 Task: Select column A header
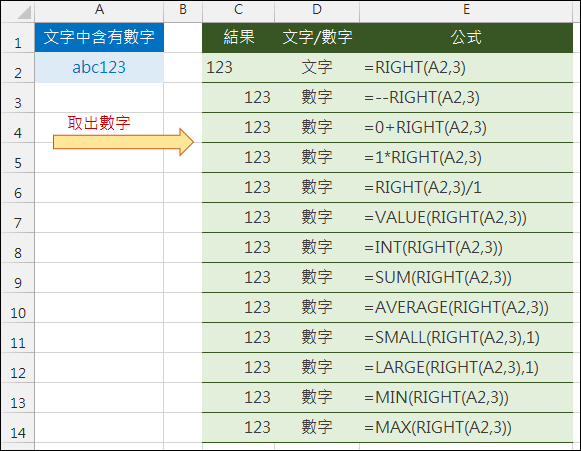pyautogui.click(x=99, y=10)
